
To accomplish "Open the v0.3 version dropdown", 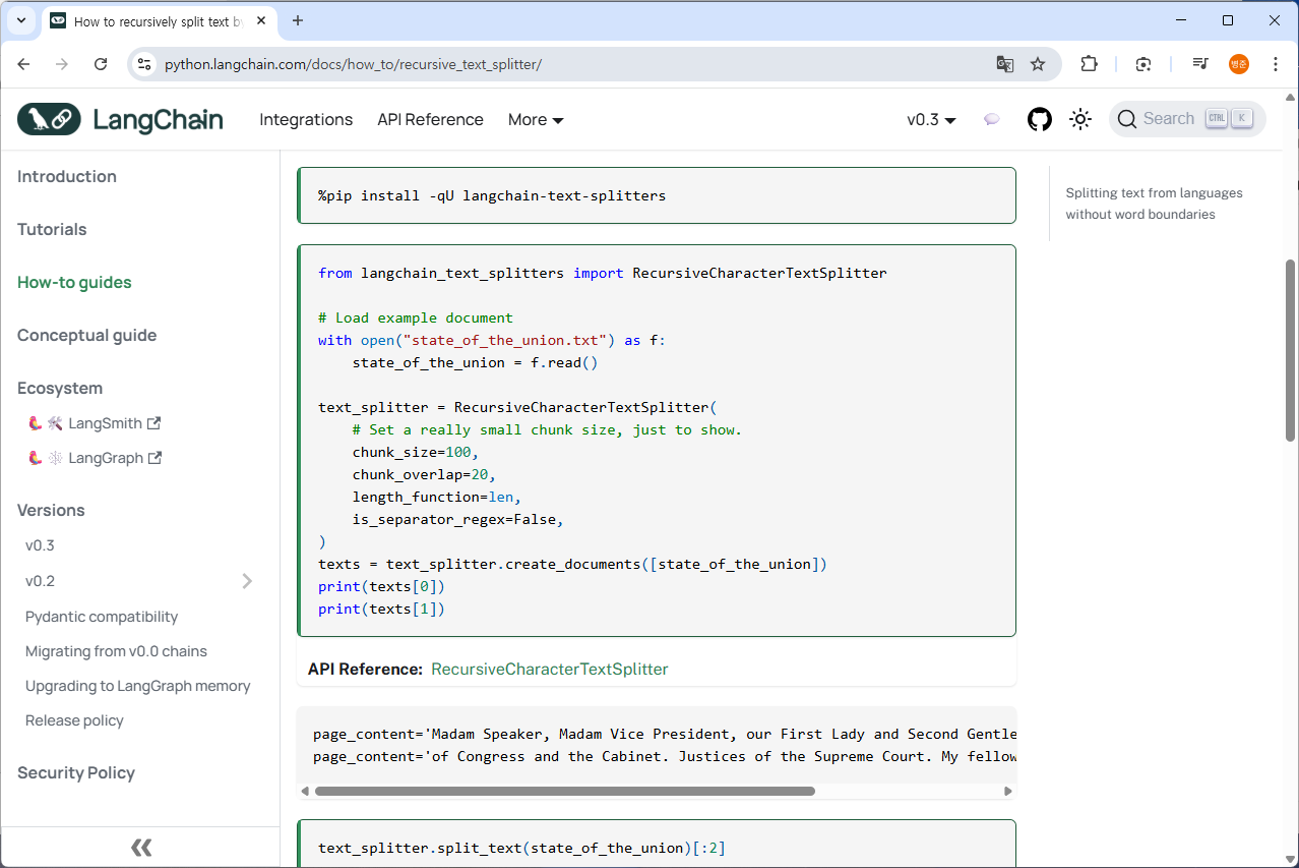I will (931, 119).
